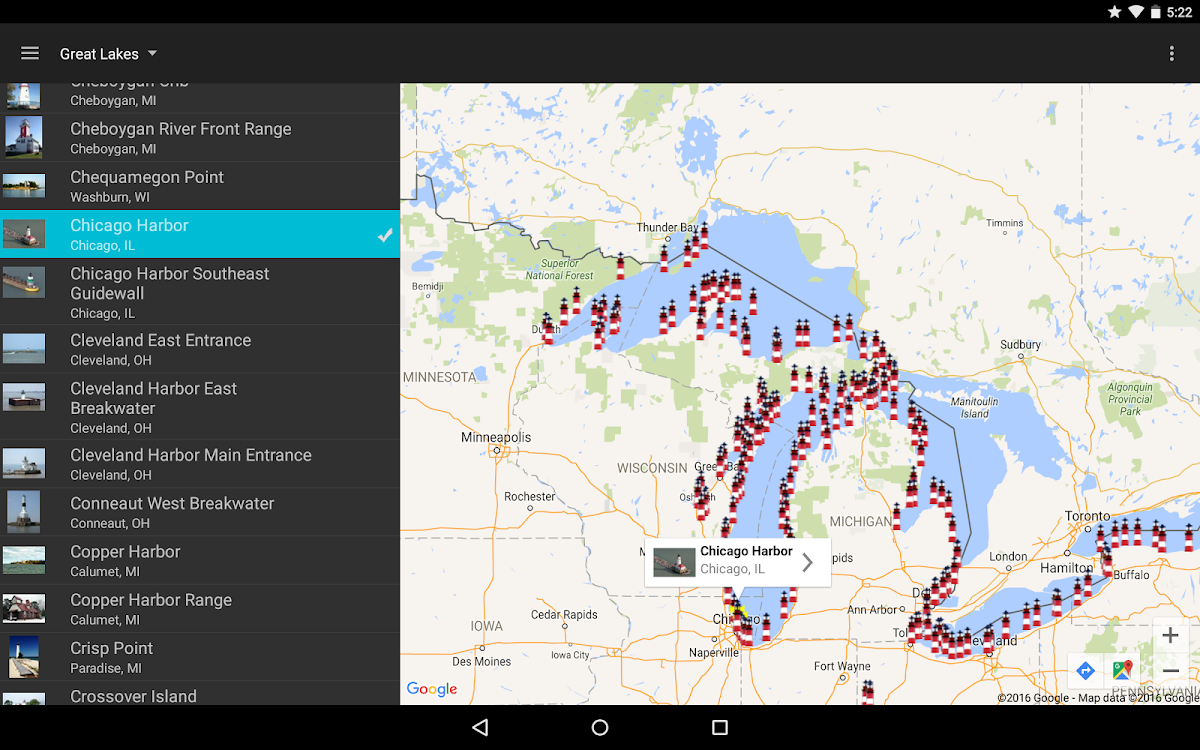Choose Copper Harbor Range in list
This screenshot has width=1200, height=750.
point(200,609)
